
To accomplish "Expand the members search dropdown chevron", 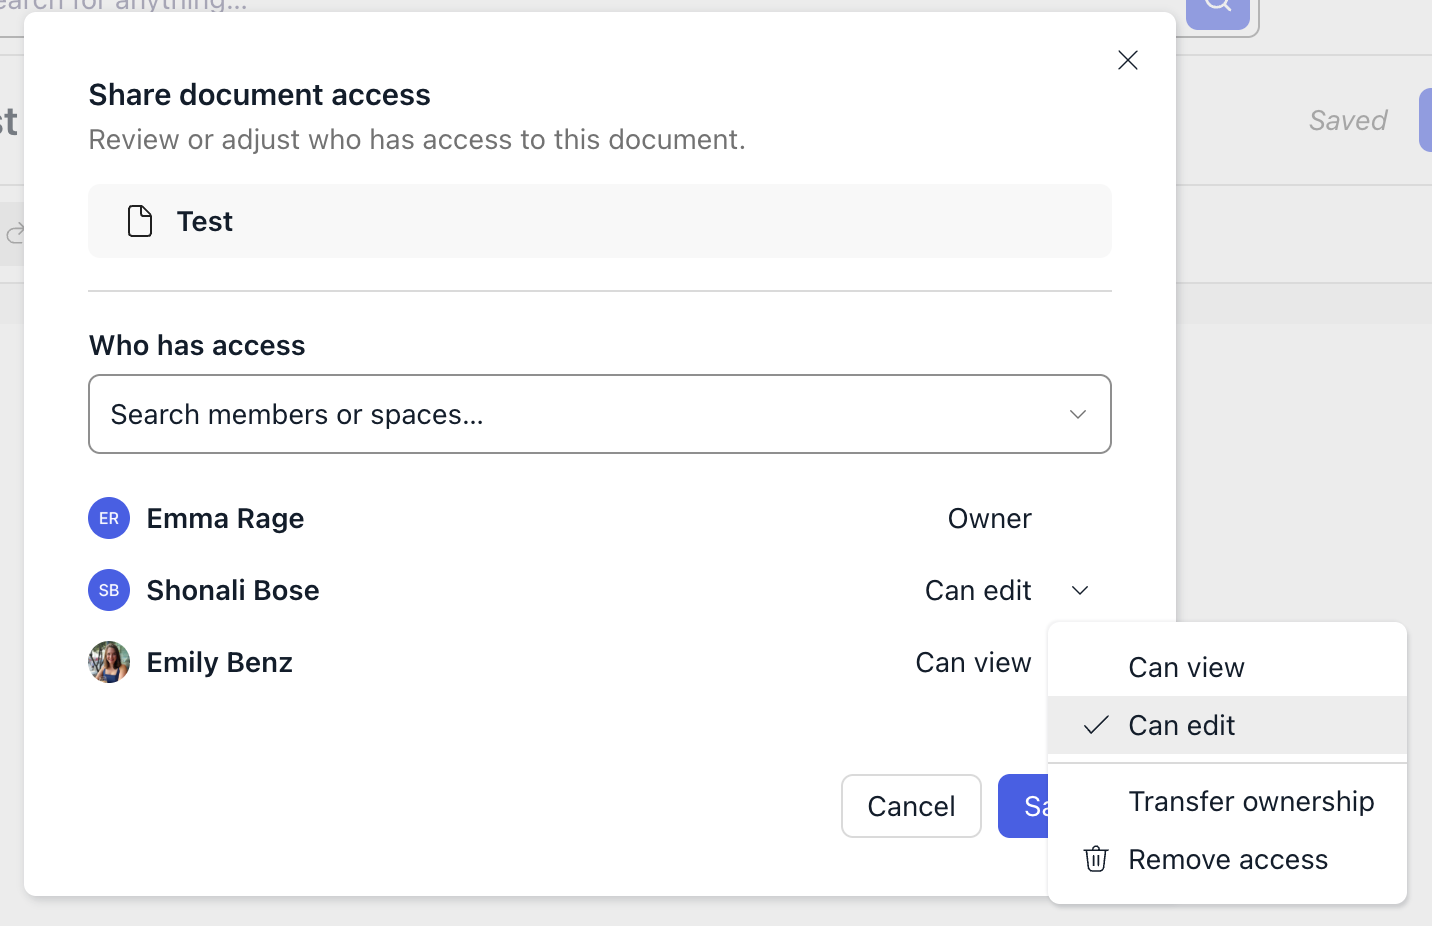I will (1077, 414).
